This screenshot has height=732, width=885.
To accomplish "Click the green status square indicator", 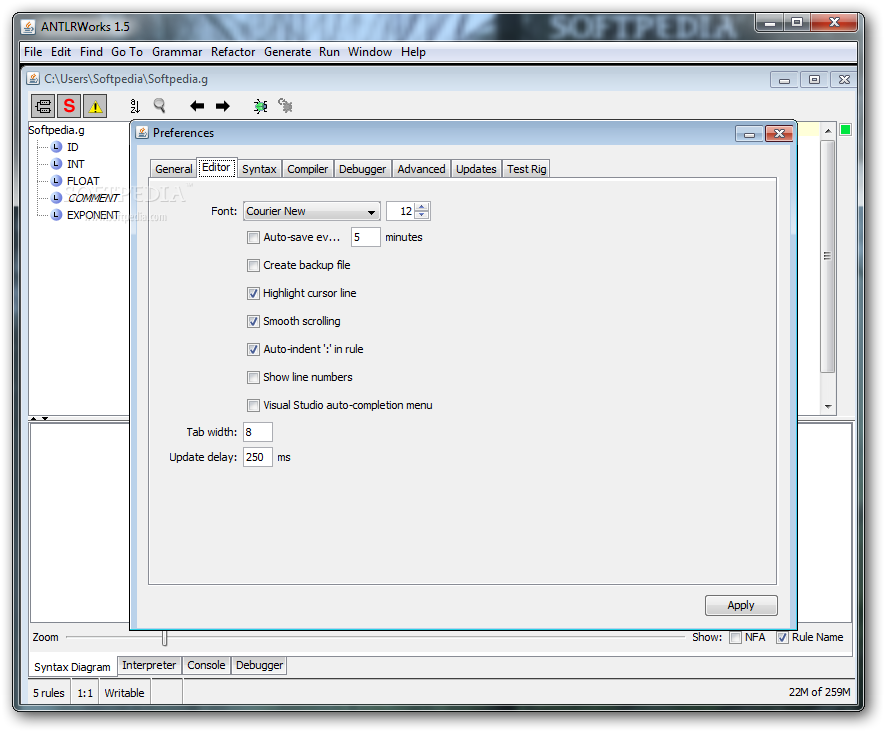I will 845,130.
